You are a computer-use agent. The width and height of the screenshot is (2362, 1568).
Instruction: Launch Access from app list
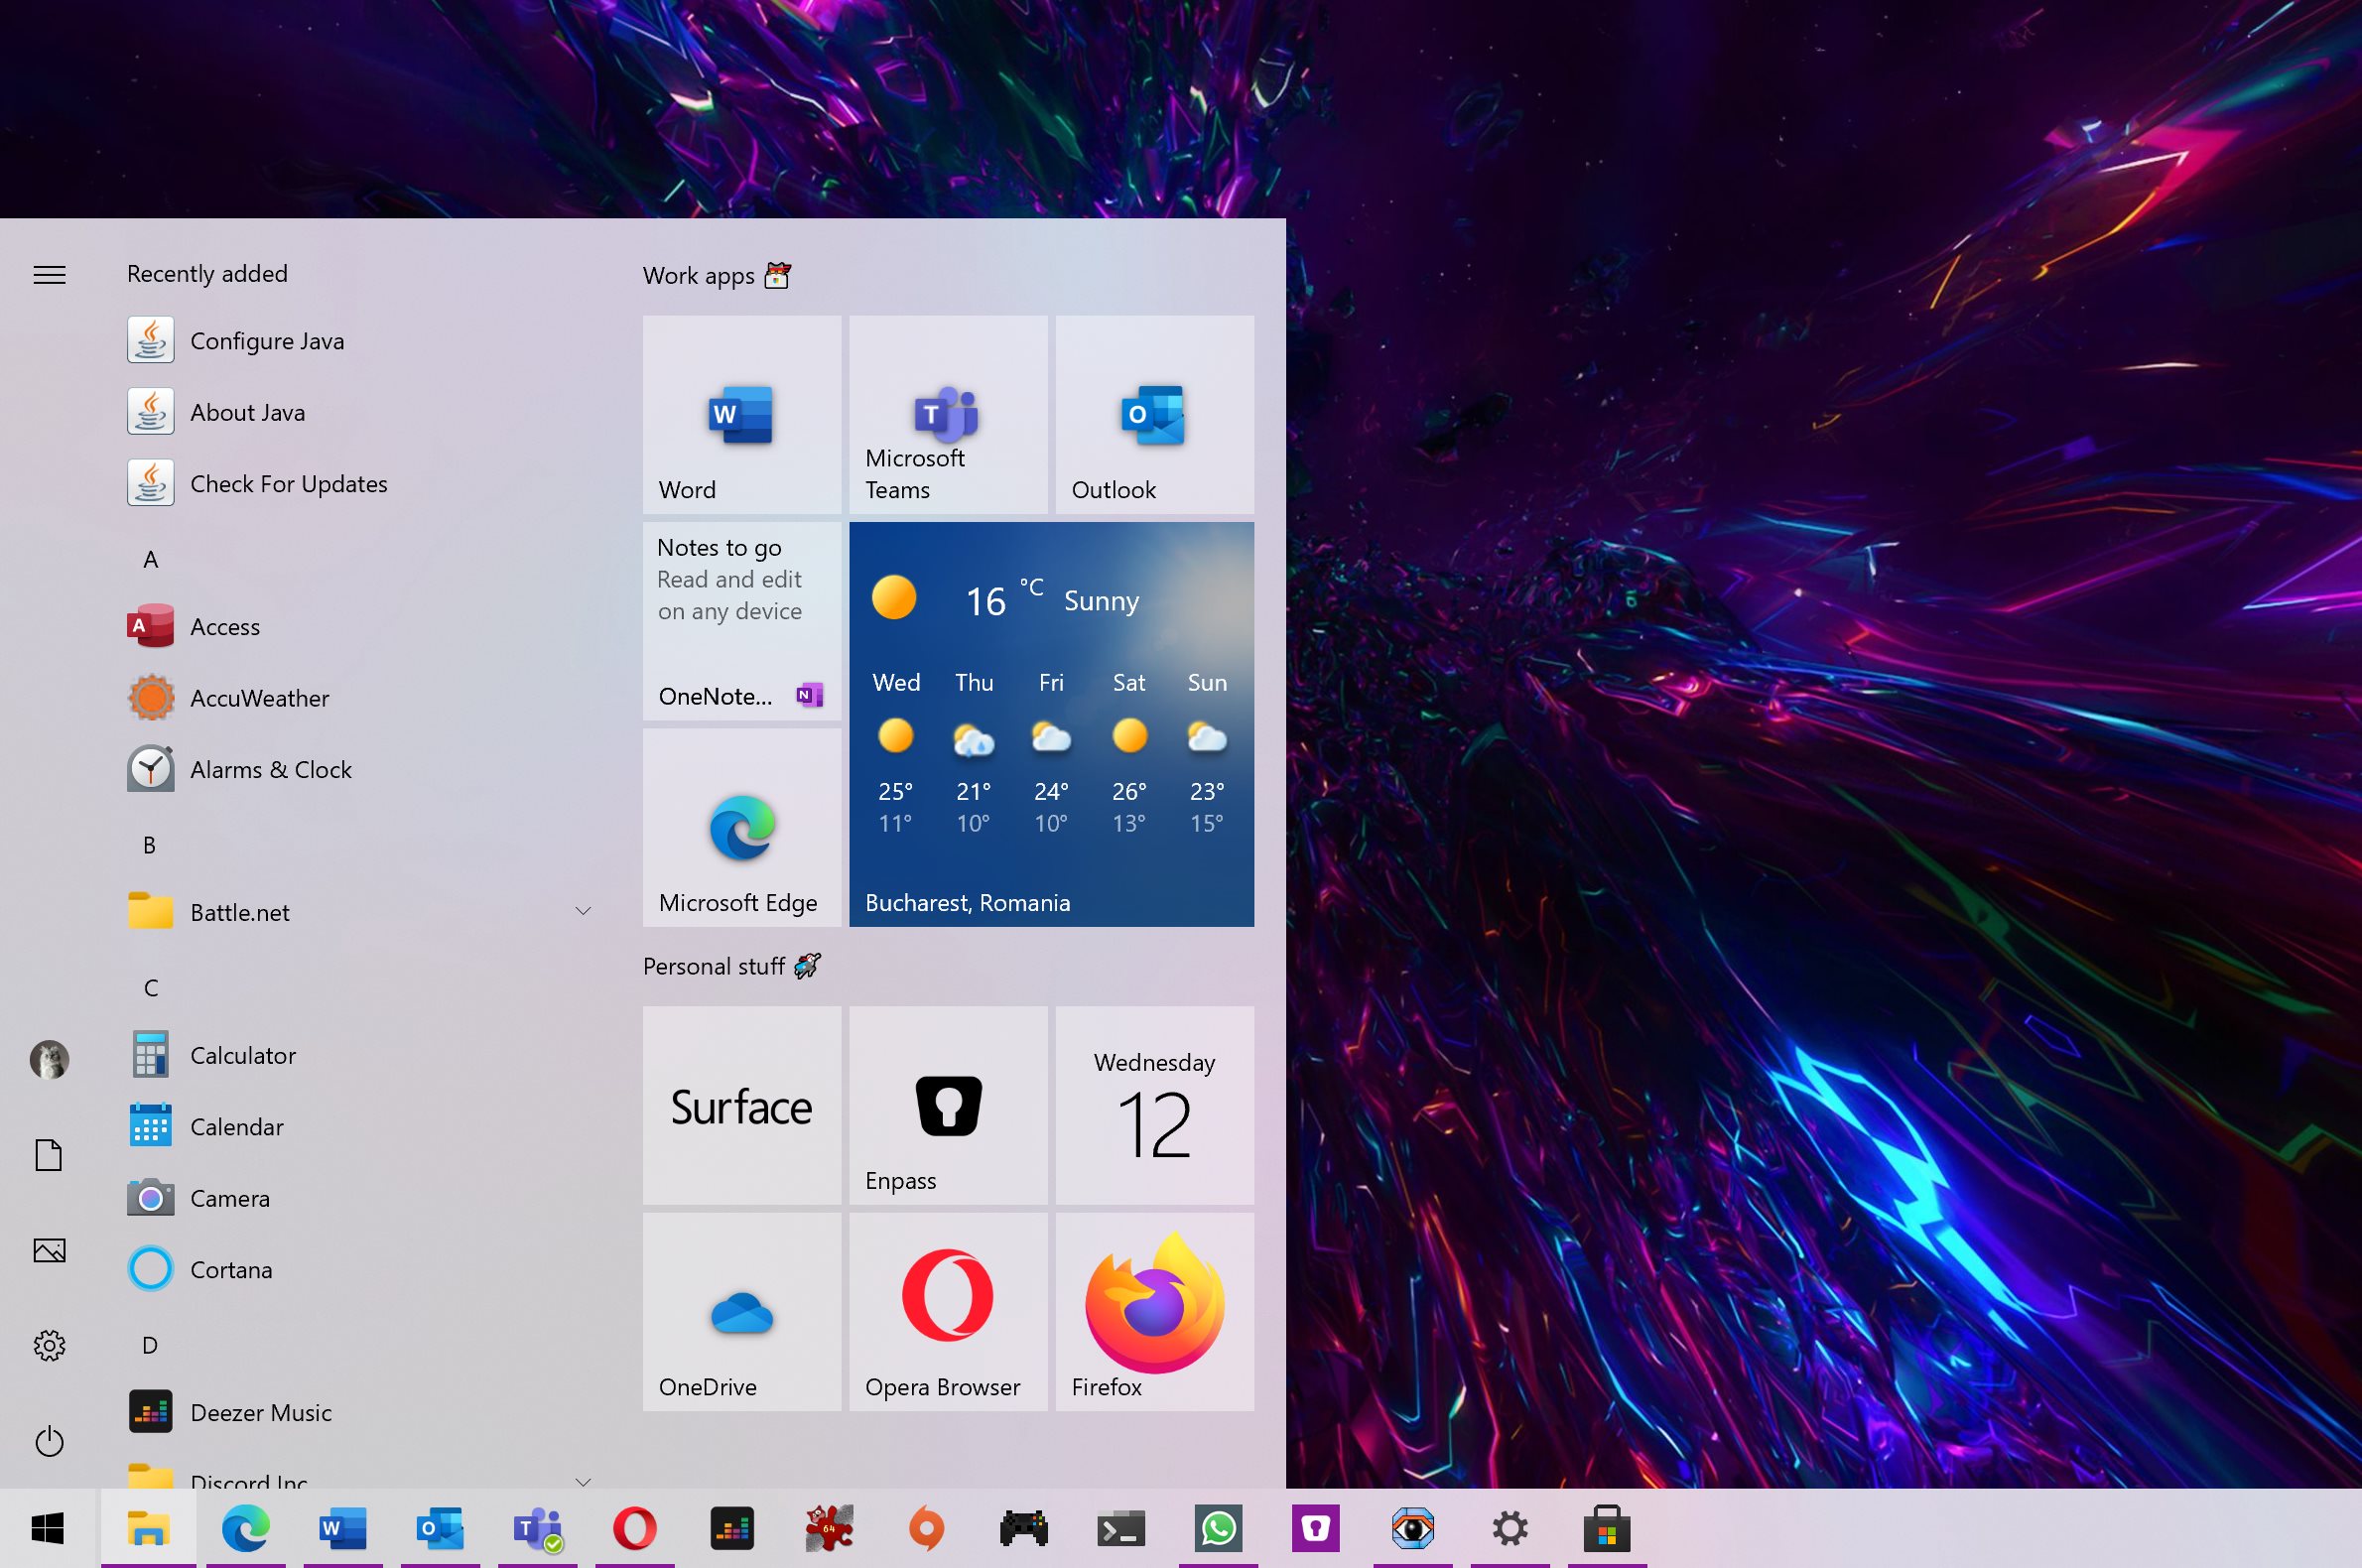click(360, 627)
